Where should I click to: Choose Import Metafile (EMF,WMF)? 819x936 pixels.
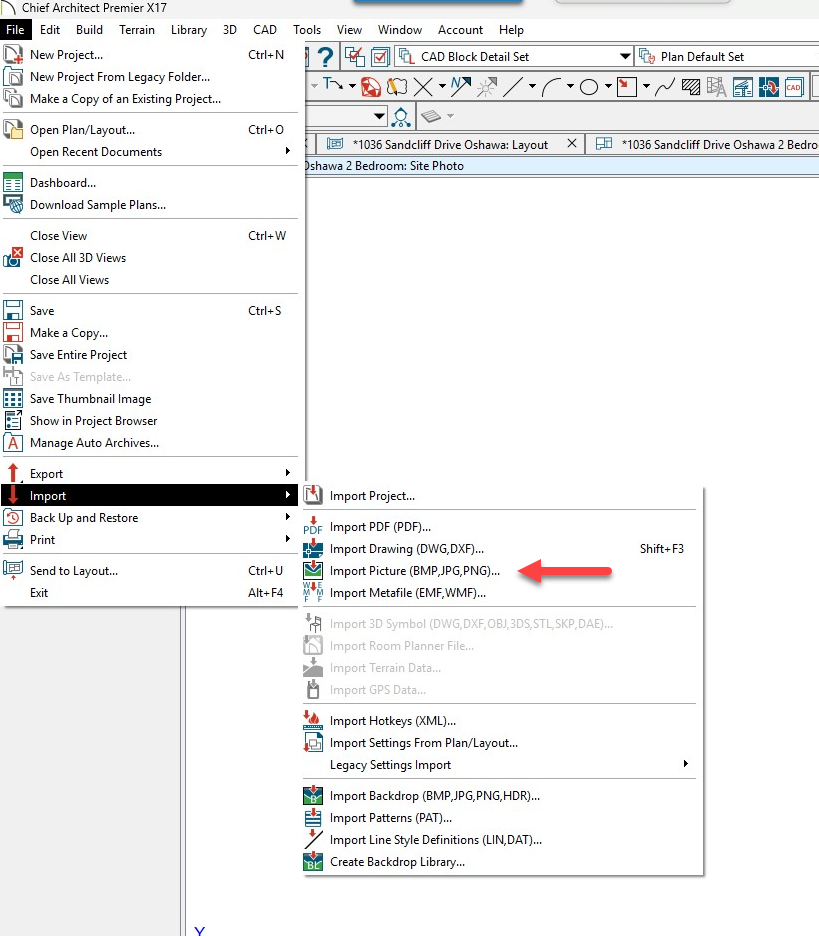pos(500,593)
